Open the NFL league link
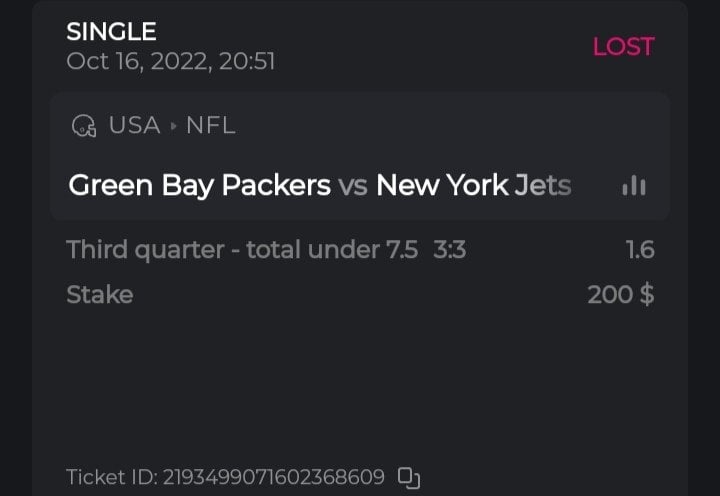Viewport: 720px width, 496px height. pyautogui.click(x=210, y=126)
